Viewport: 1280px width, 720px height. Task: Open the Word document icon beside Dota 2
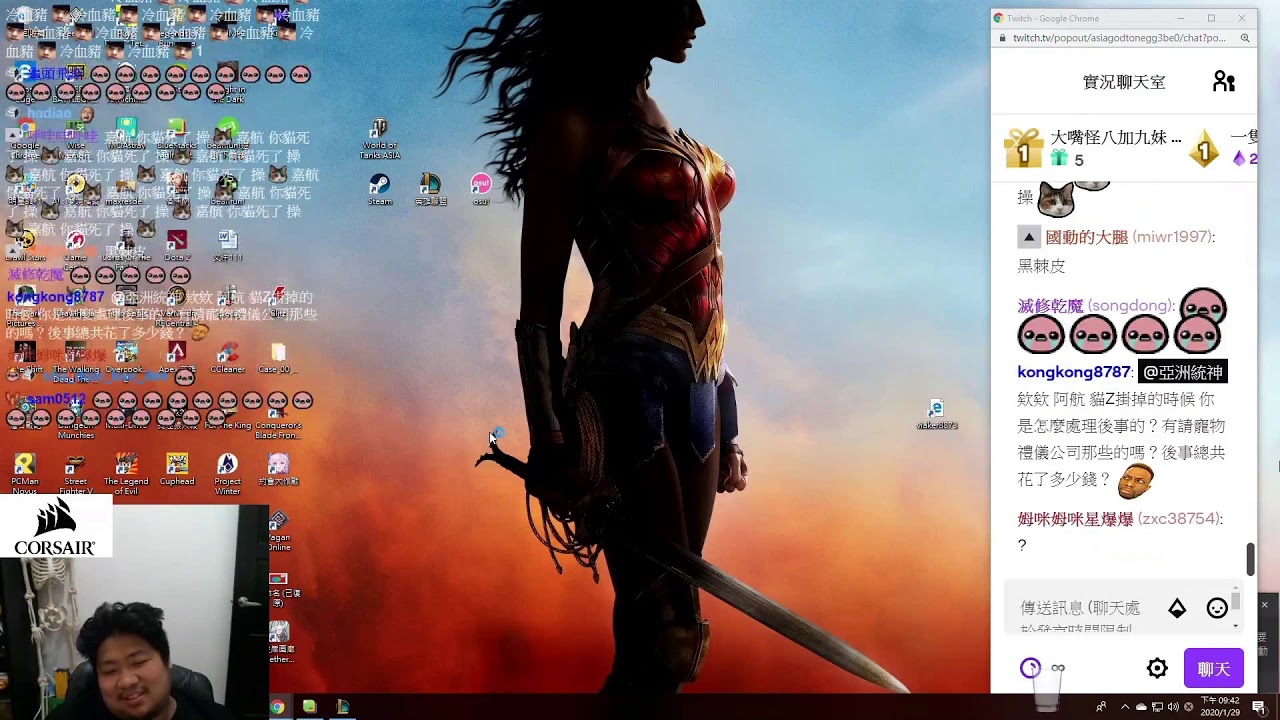coord(228,246)
